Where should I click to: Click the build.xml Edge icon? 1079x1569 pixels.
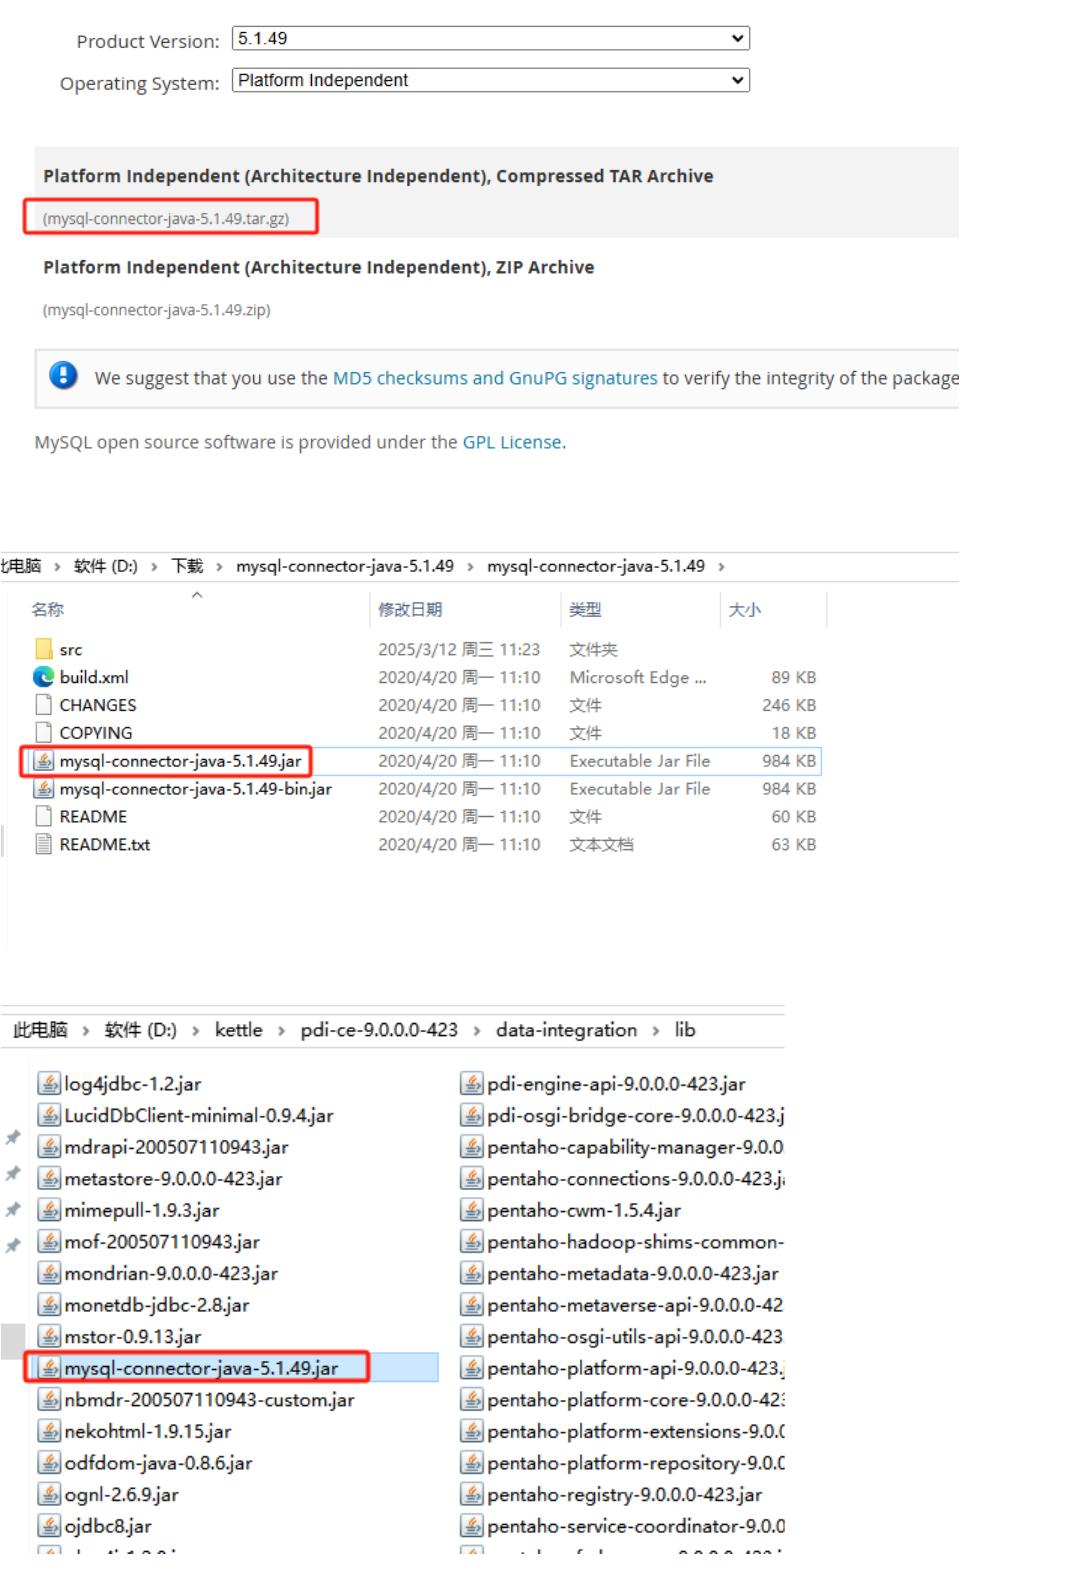pos(43,677)
